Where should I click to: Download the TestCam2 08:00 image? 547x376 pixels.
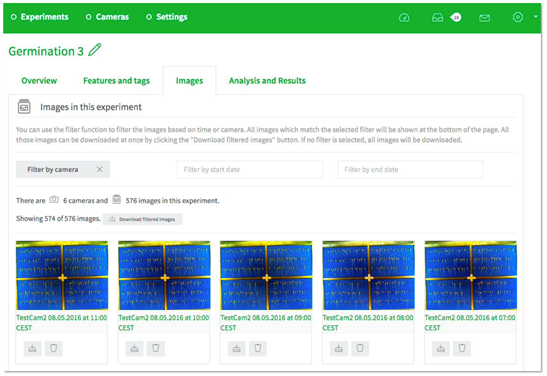pos(339,348)
